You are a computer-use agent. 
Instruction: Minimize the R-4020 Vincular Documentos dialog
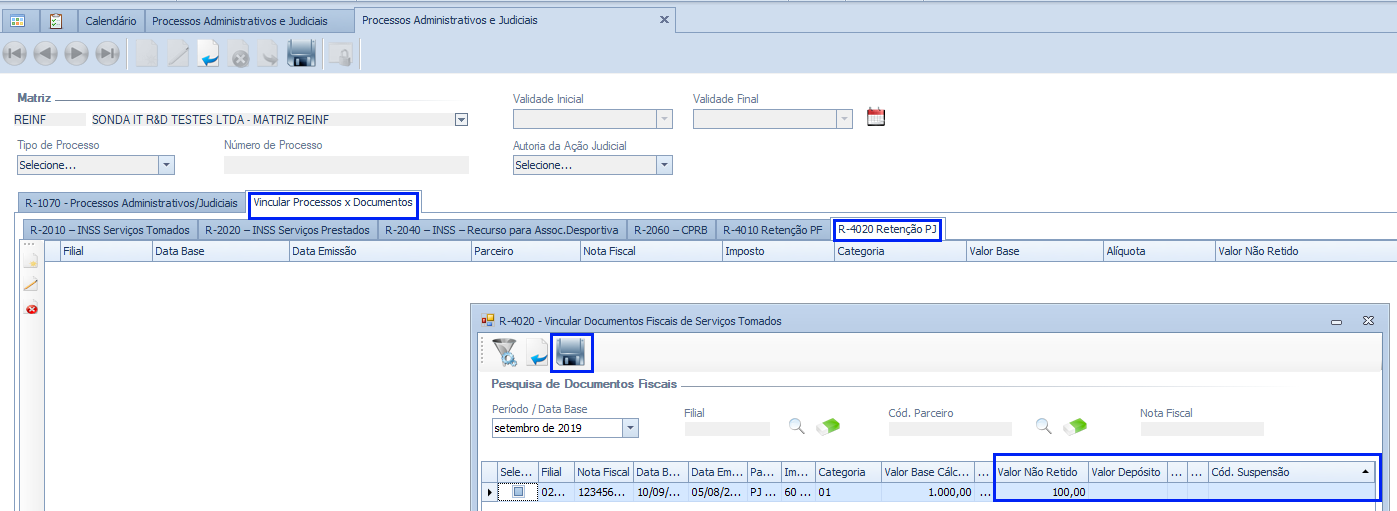[1336, 322]
